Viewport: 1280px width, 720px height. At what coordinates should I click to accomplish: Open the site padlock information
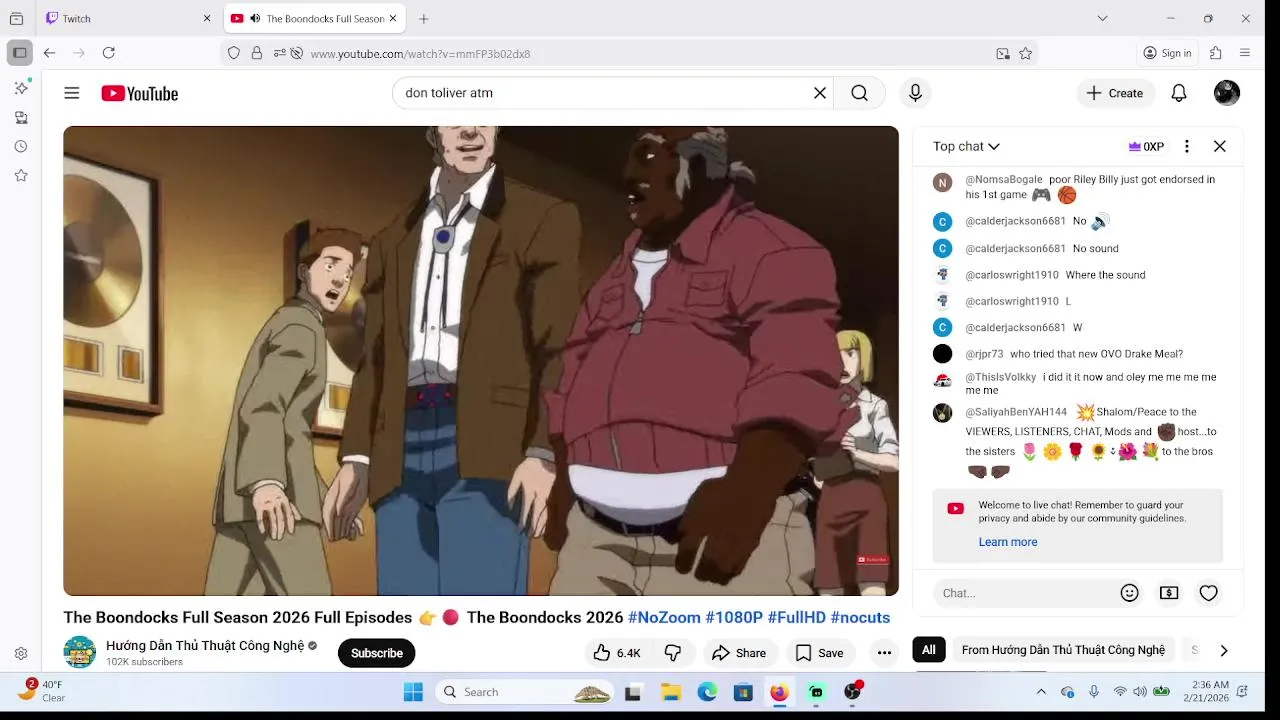click(257, 54)
